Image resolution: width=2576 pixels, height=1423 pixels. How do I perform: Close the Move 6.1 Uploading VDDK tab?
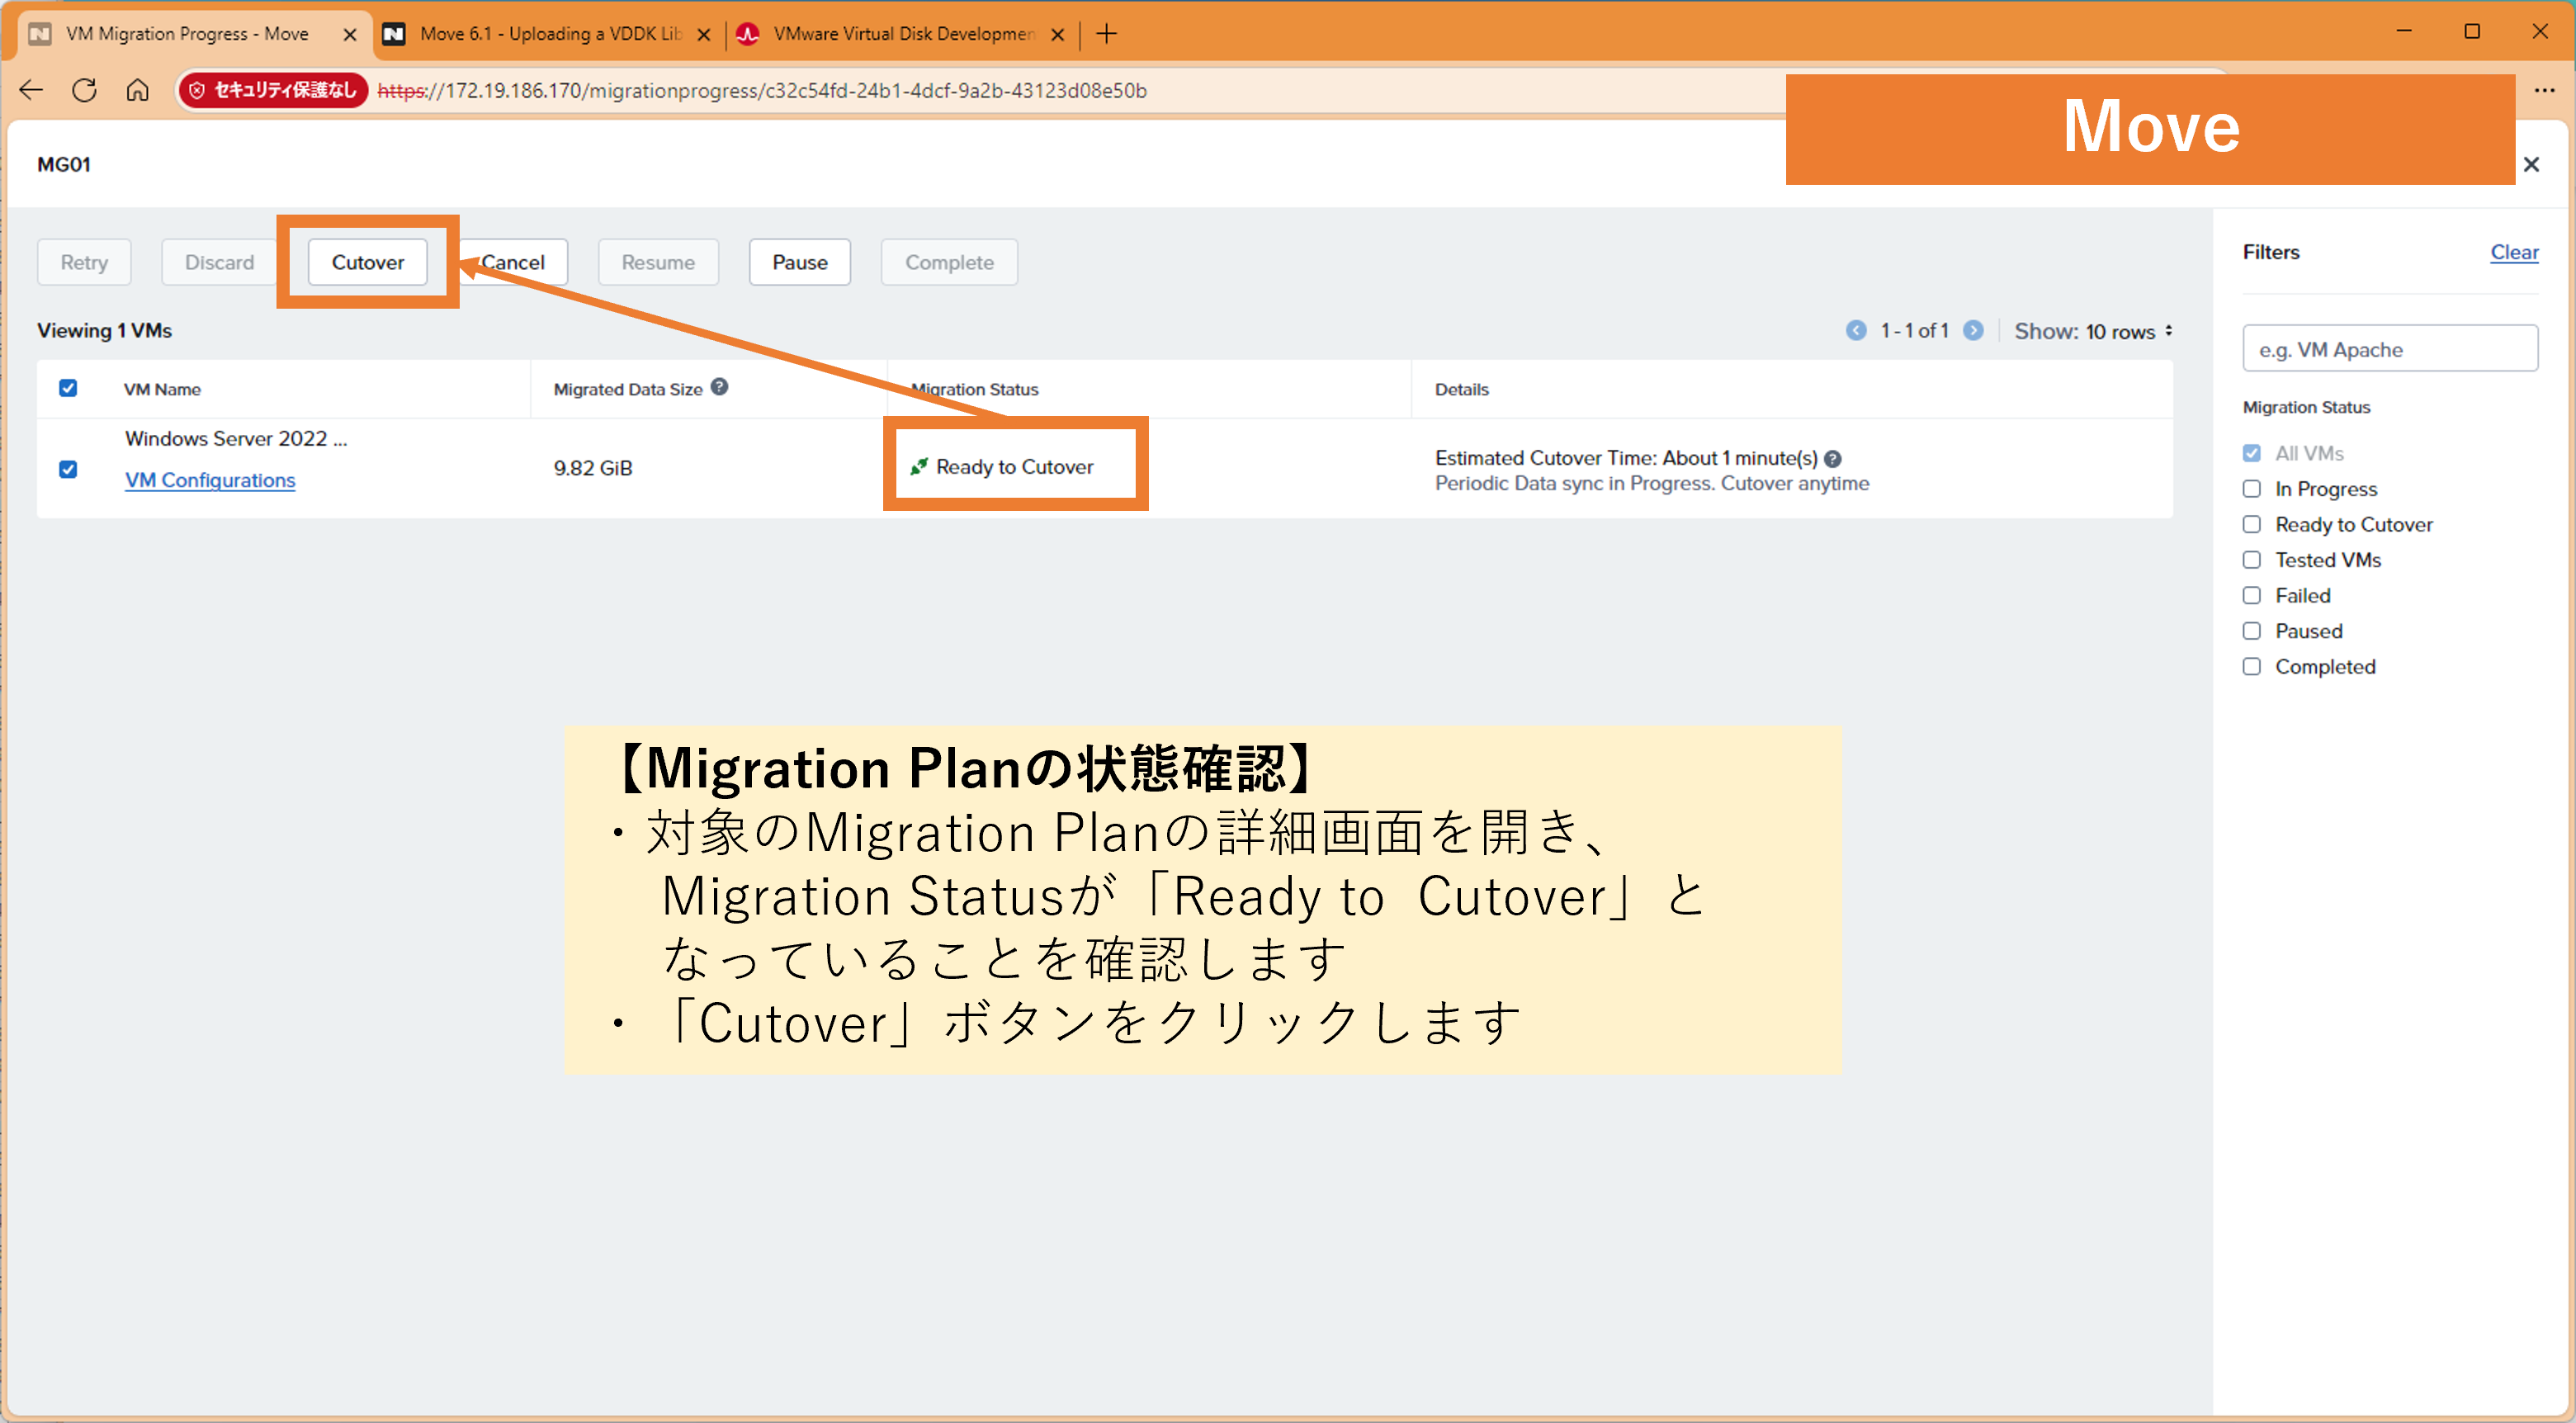point(704,34)
